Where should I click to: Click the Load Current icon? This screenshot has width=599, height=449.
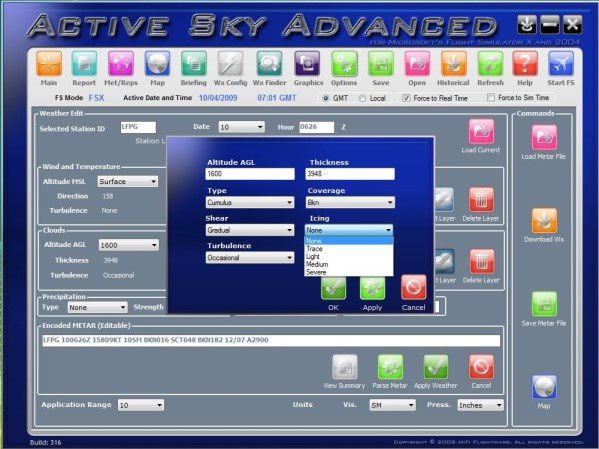tap(481, 131)
